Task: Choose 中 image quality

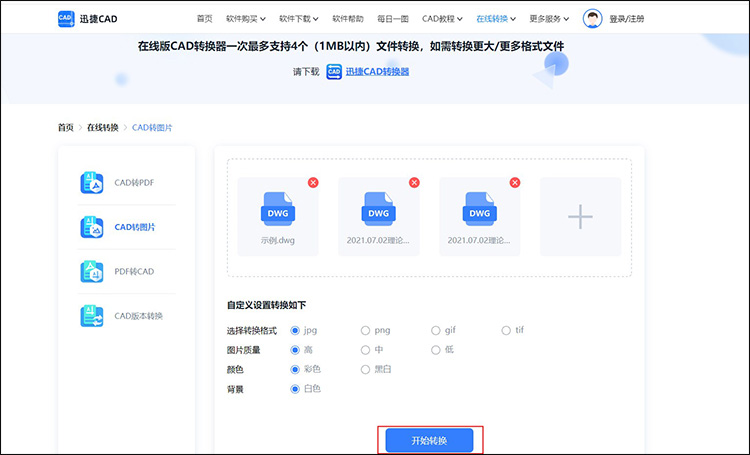Action: tap(365, 350)
